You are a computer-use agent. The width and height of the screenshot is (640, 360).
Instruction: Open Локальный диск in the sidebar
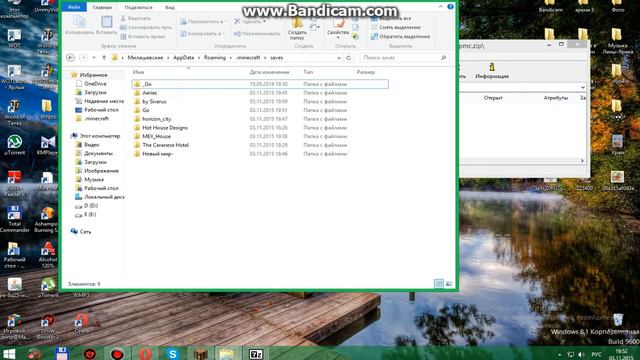[x=104, y=197]
